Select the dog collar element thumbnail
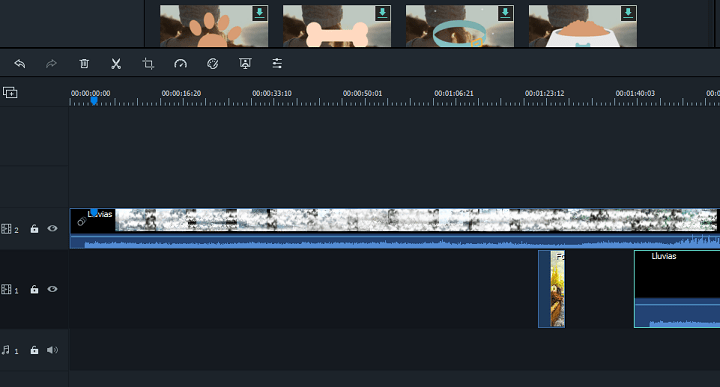Viewport: 720px width, 387px height. [460, 26]
